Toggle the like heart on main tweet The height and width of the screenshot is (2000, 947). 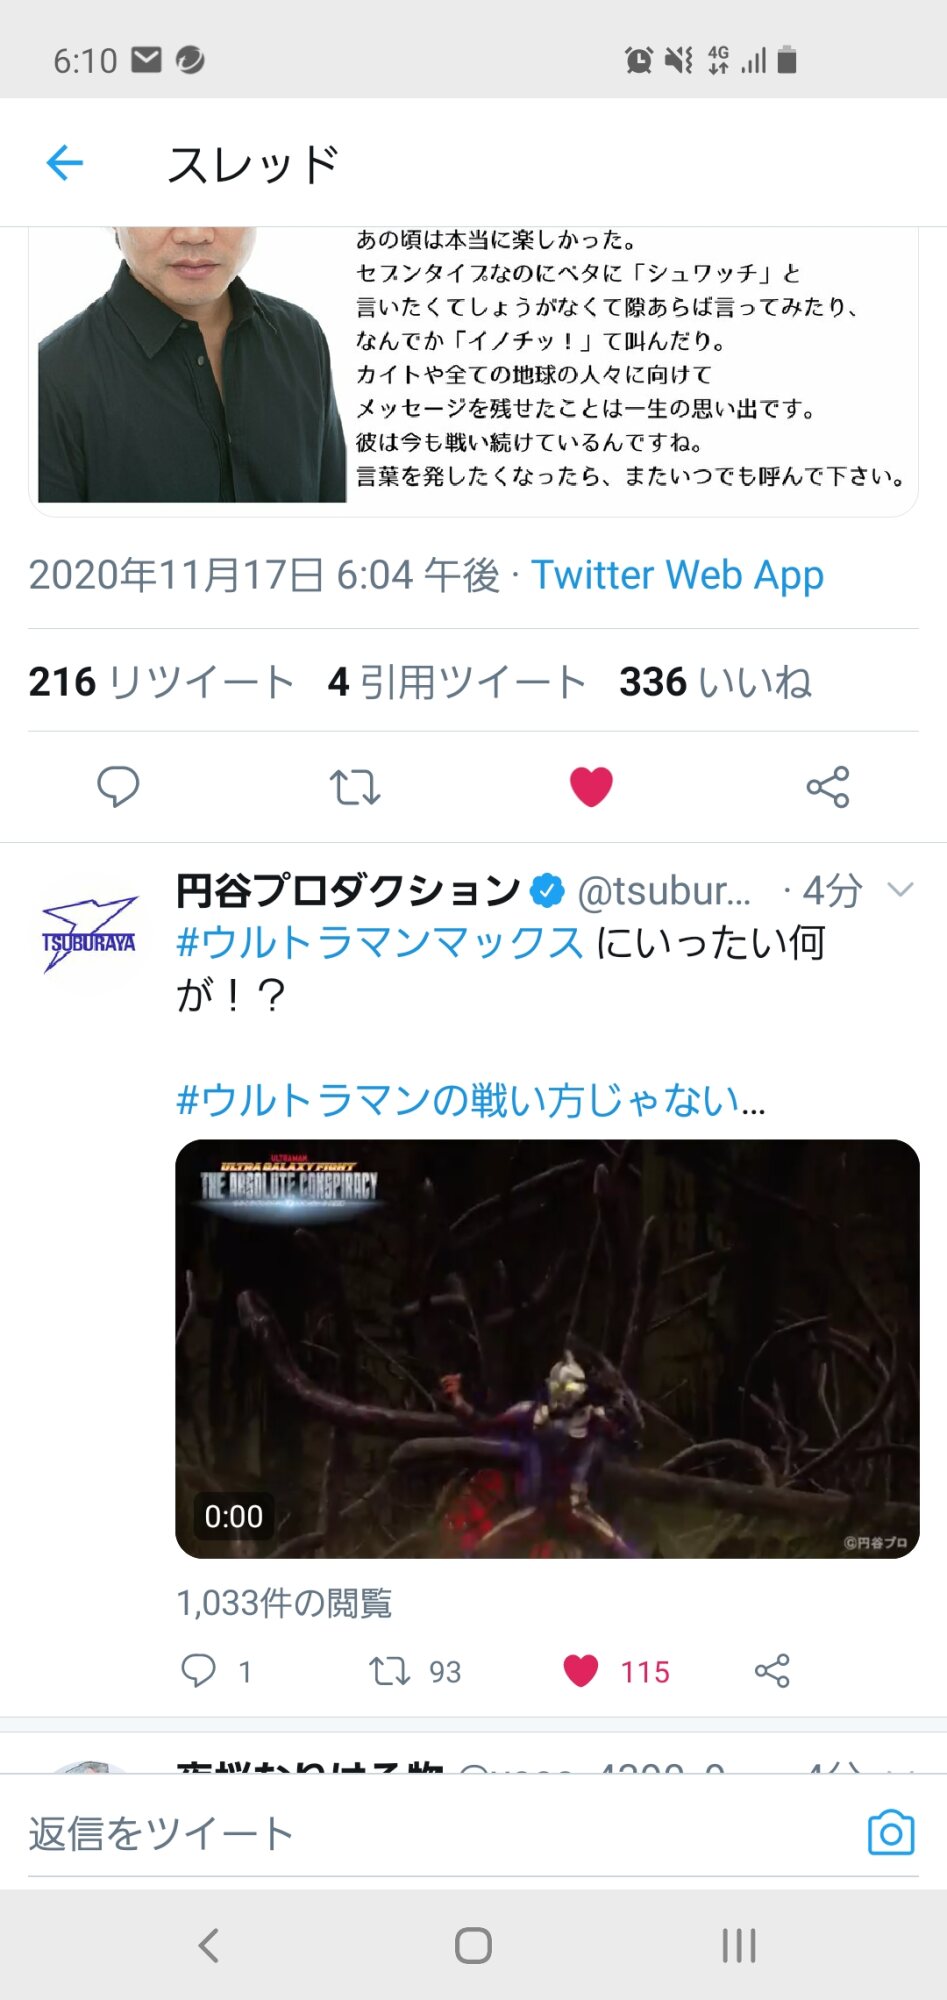(x=591, y=787)
